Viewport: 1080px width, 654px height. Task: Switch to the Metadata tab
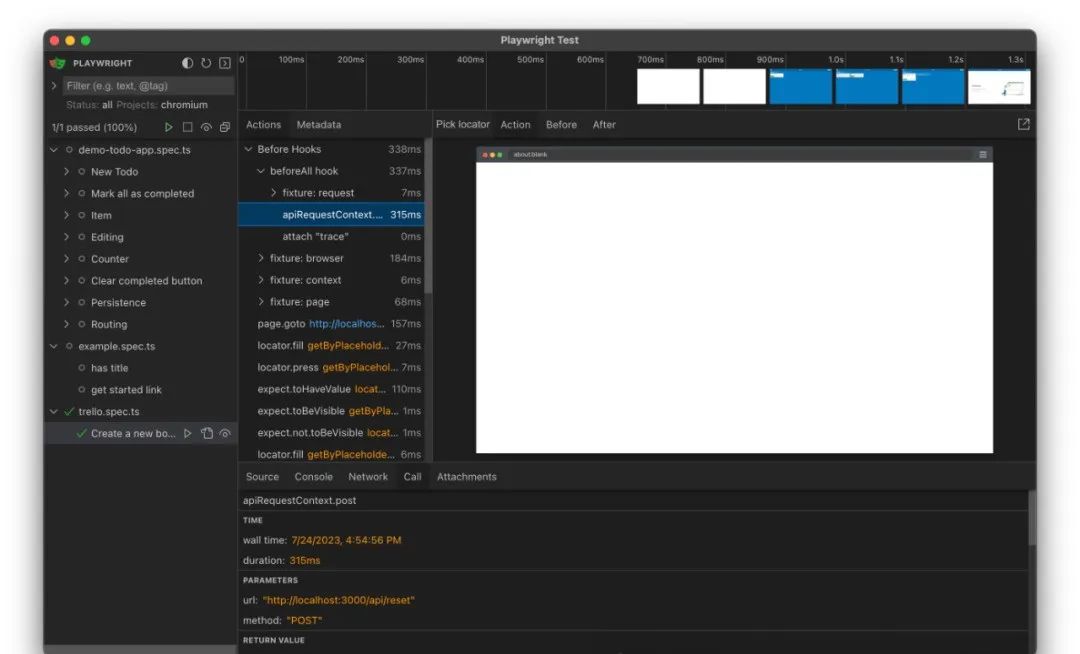318,125
